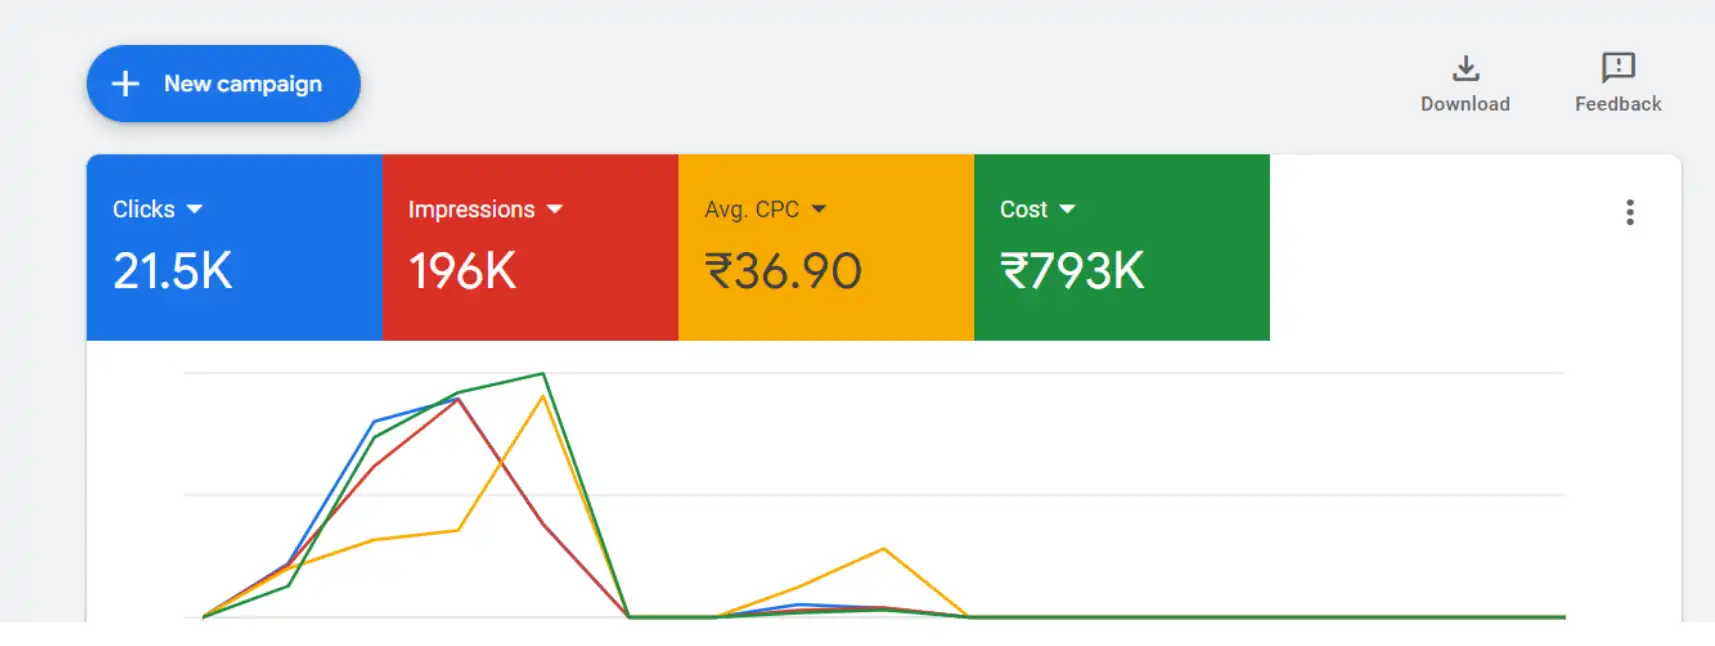Image resolution: width=1715 pixels, height=646 pixels.
Task: Click the Download arrow icon
Action: tap(1466, 68)
